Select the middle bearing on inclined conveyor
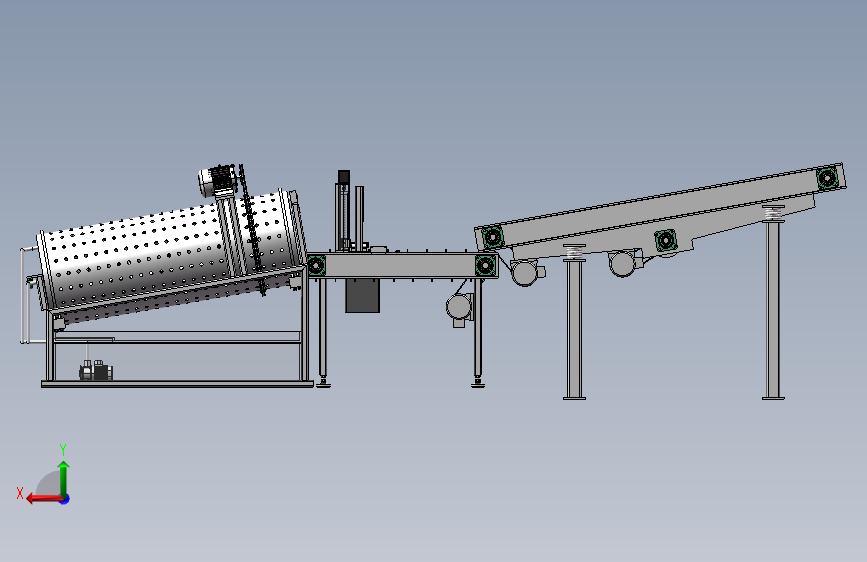The image size is (867, 562). pyautogui.click(x=666, y=241)
